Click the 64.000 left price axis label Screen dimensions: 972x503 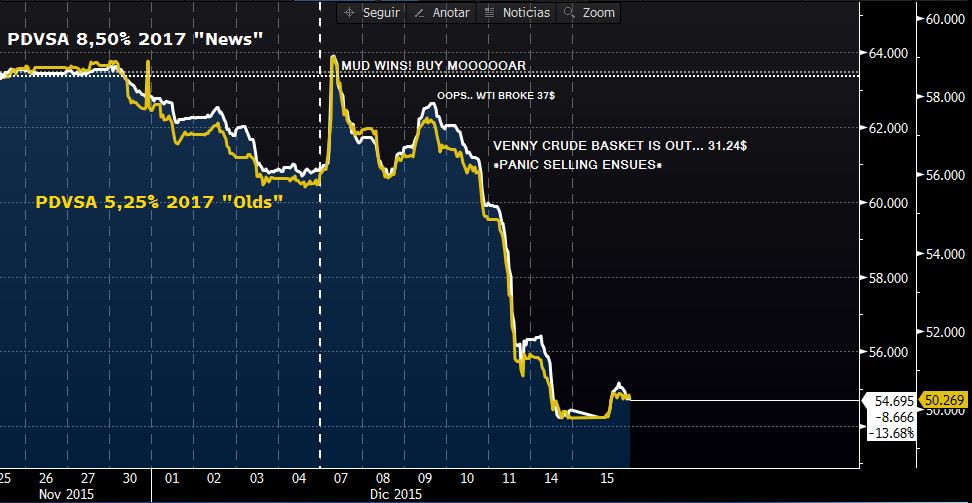(885, 54)
